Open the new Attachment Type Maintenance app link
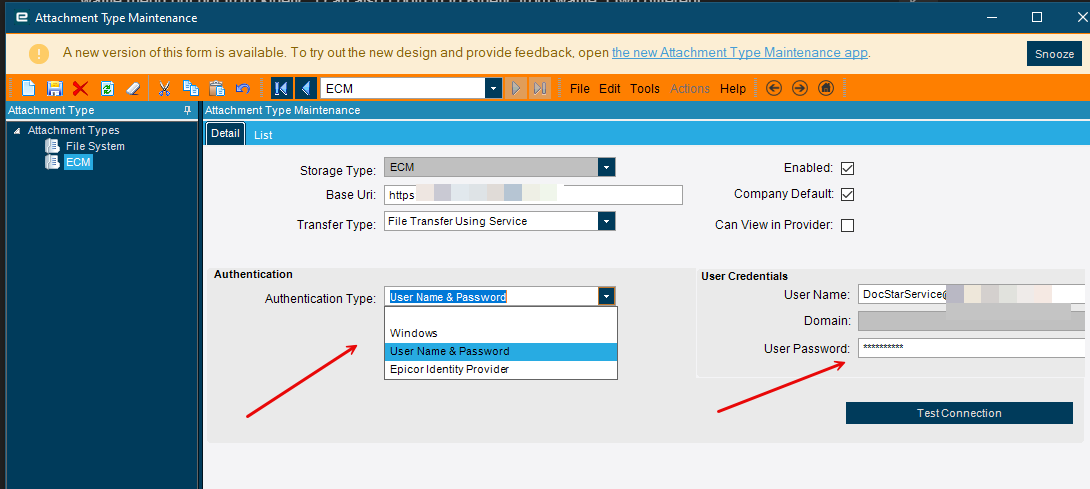Screen dimensions: 1090x489 point(740,52)
